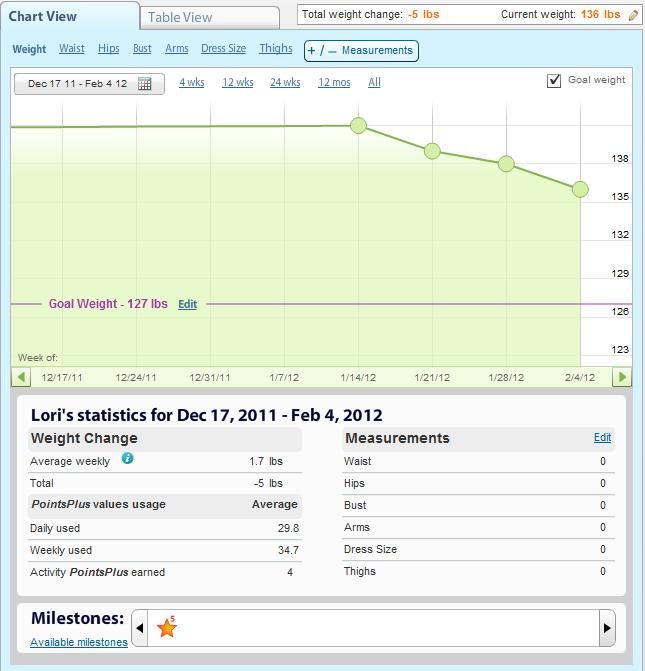
Task: Open the Dec 17 11 - Feb 4 12 date range selector
Action: click(x=80, y=84)
